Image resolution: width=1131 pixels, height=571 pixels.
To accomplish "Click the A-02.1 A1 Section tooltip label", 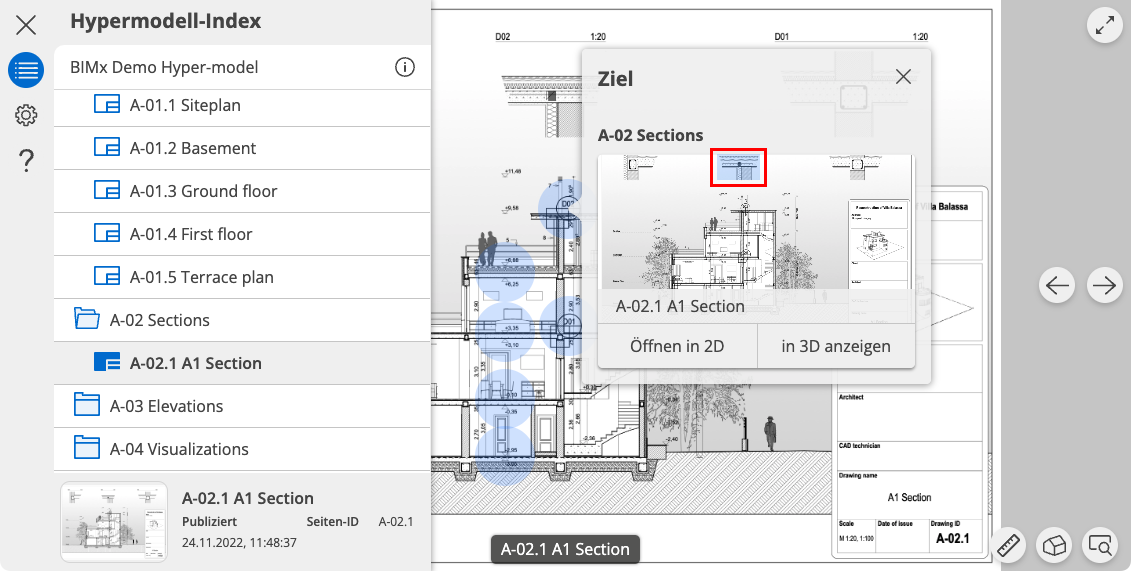I will tap(565, 549).
